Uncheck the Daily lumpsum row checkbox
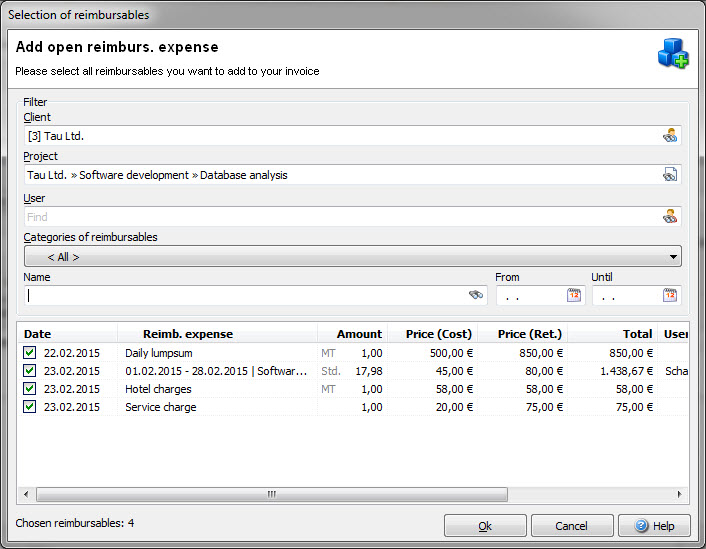 [x=29, y=353]
